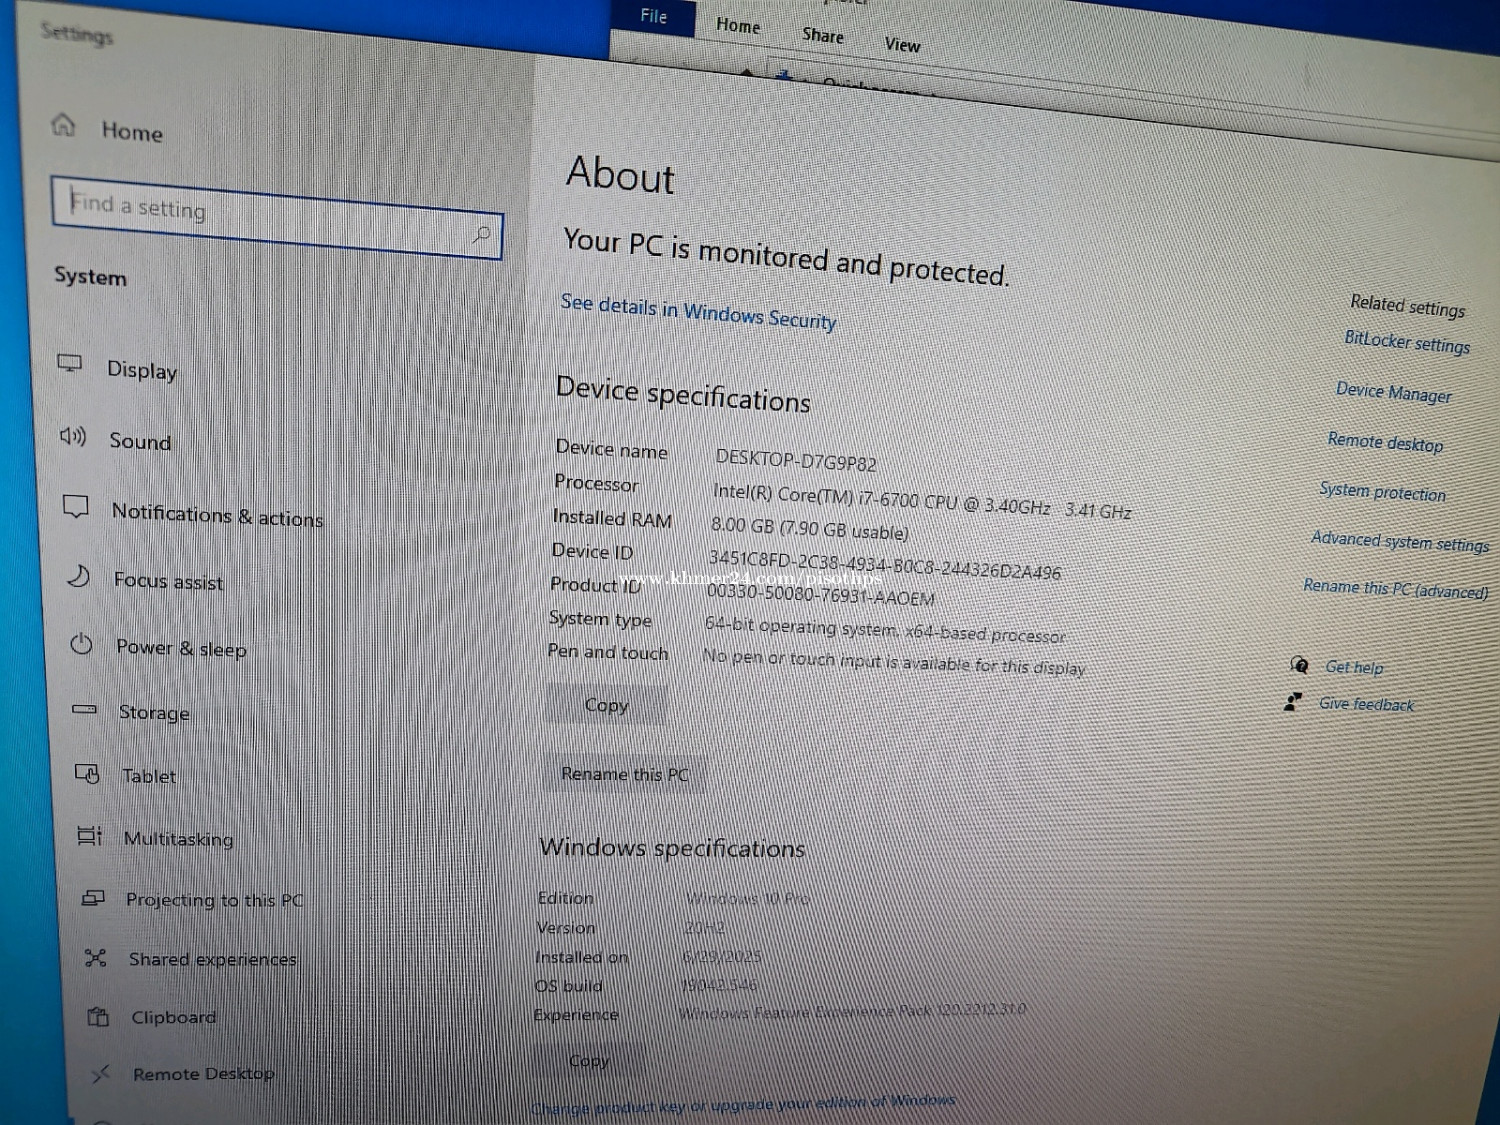Screen dimensions: 1500x1125
Task: Open System protection link
Action: (1382, 491)
